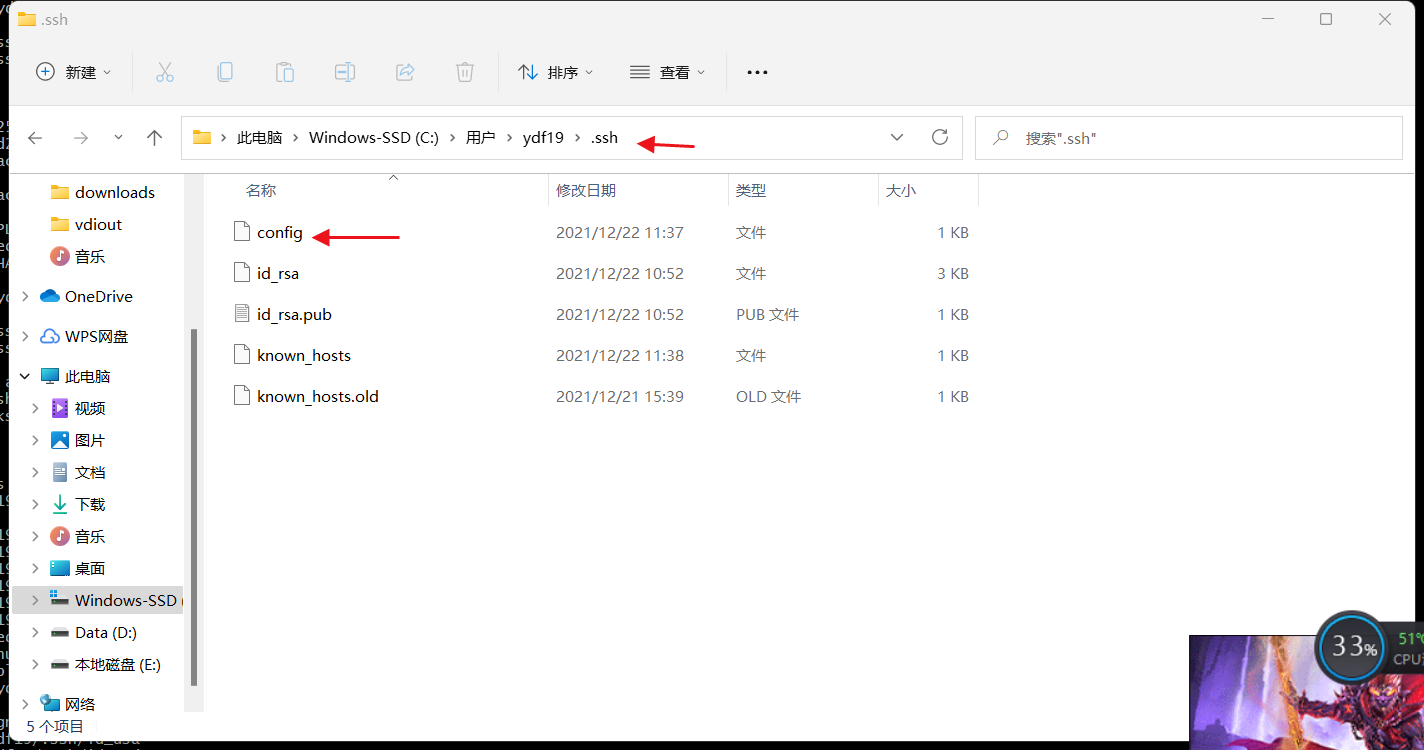Select the OneDrive cloud entry
Viewport: 1424px width, 750px height.
[x=98, y=296]
